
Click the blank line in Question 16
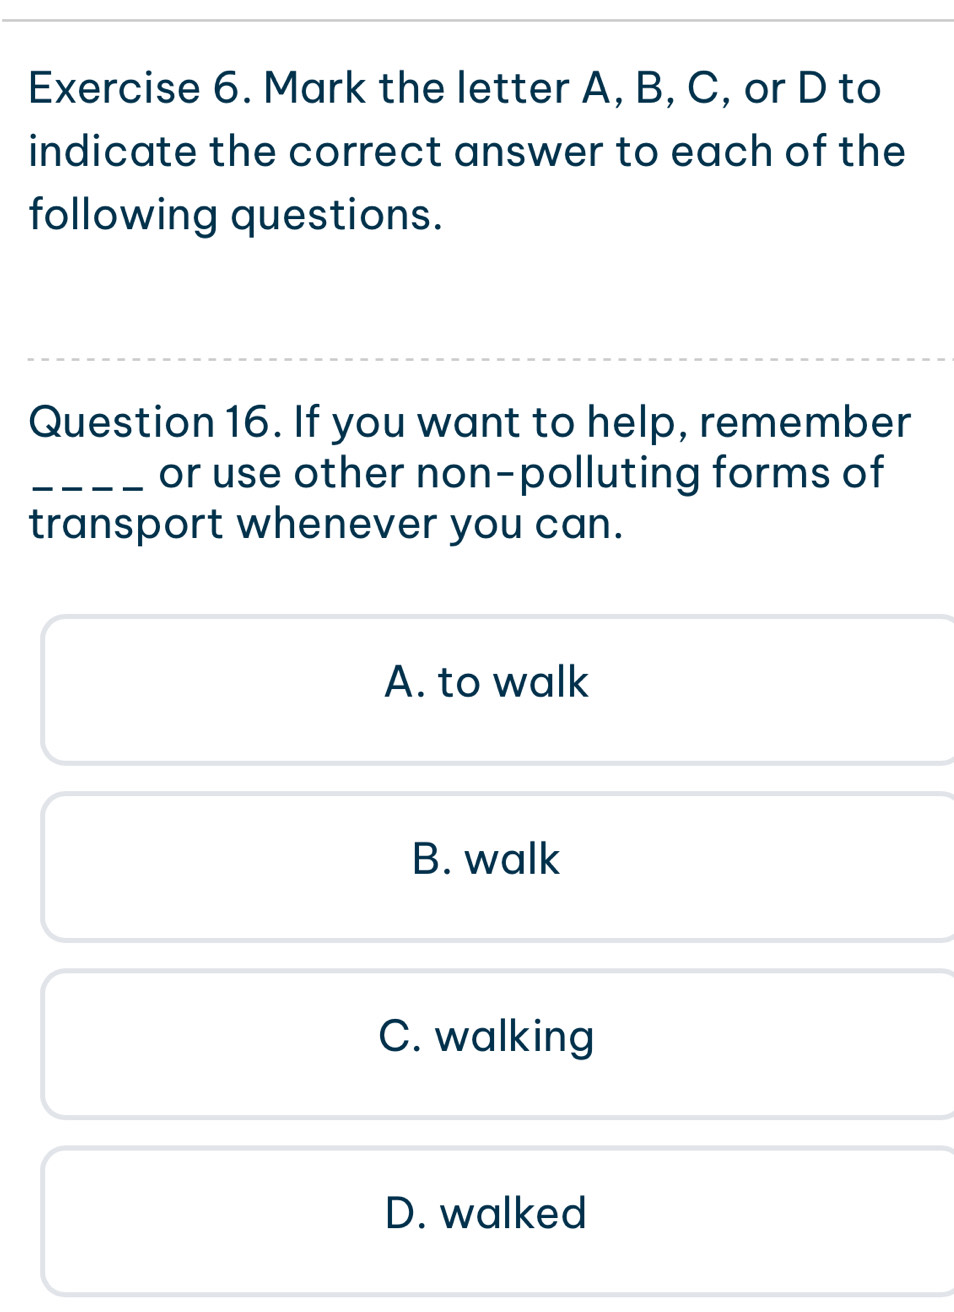click(x=89, y=486)
